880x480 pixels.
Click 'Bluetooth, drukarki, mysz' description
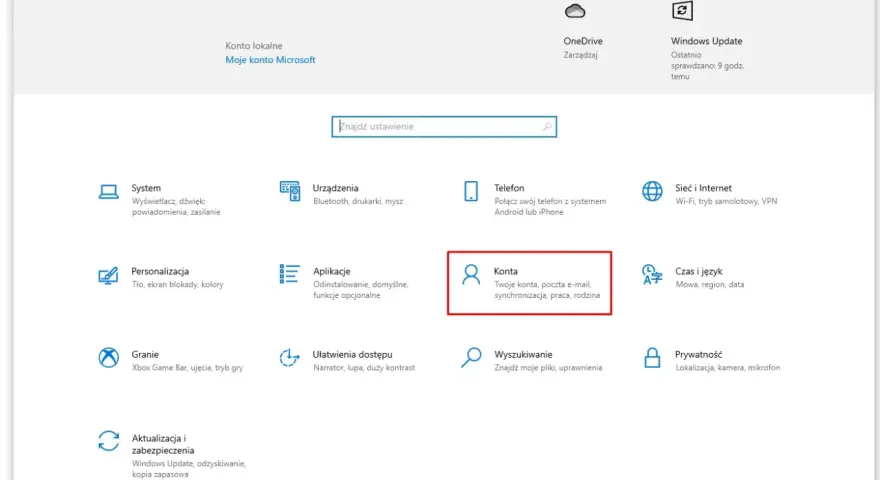(x=358, y=201)
